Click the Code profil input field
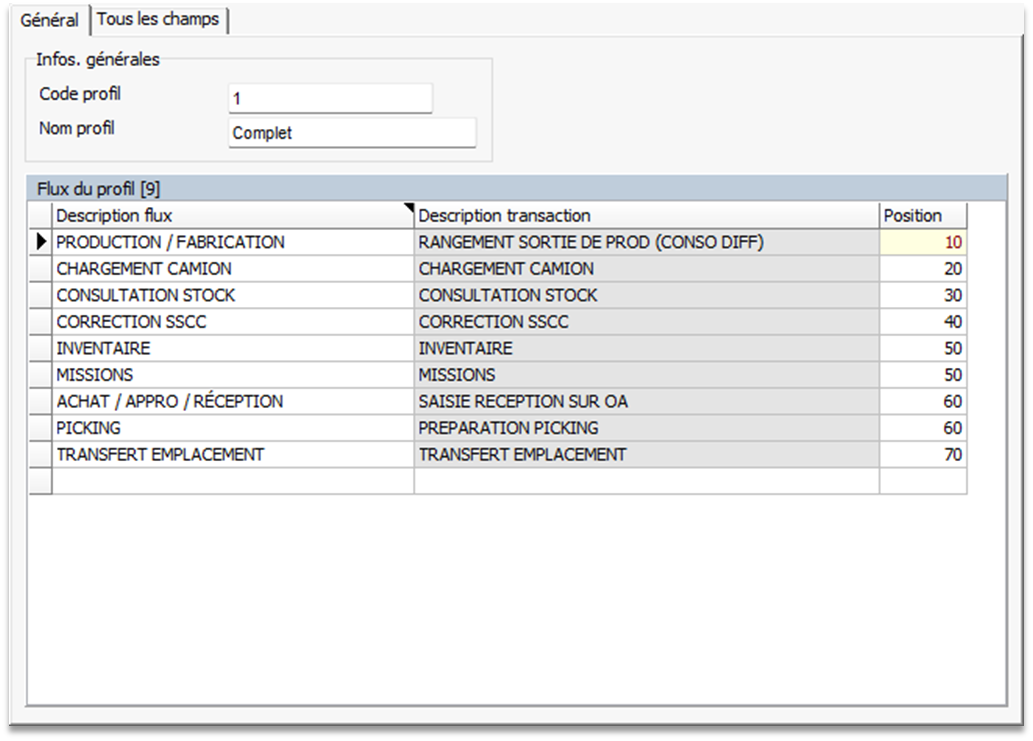1033x741 pixels. 330,99
